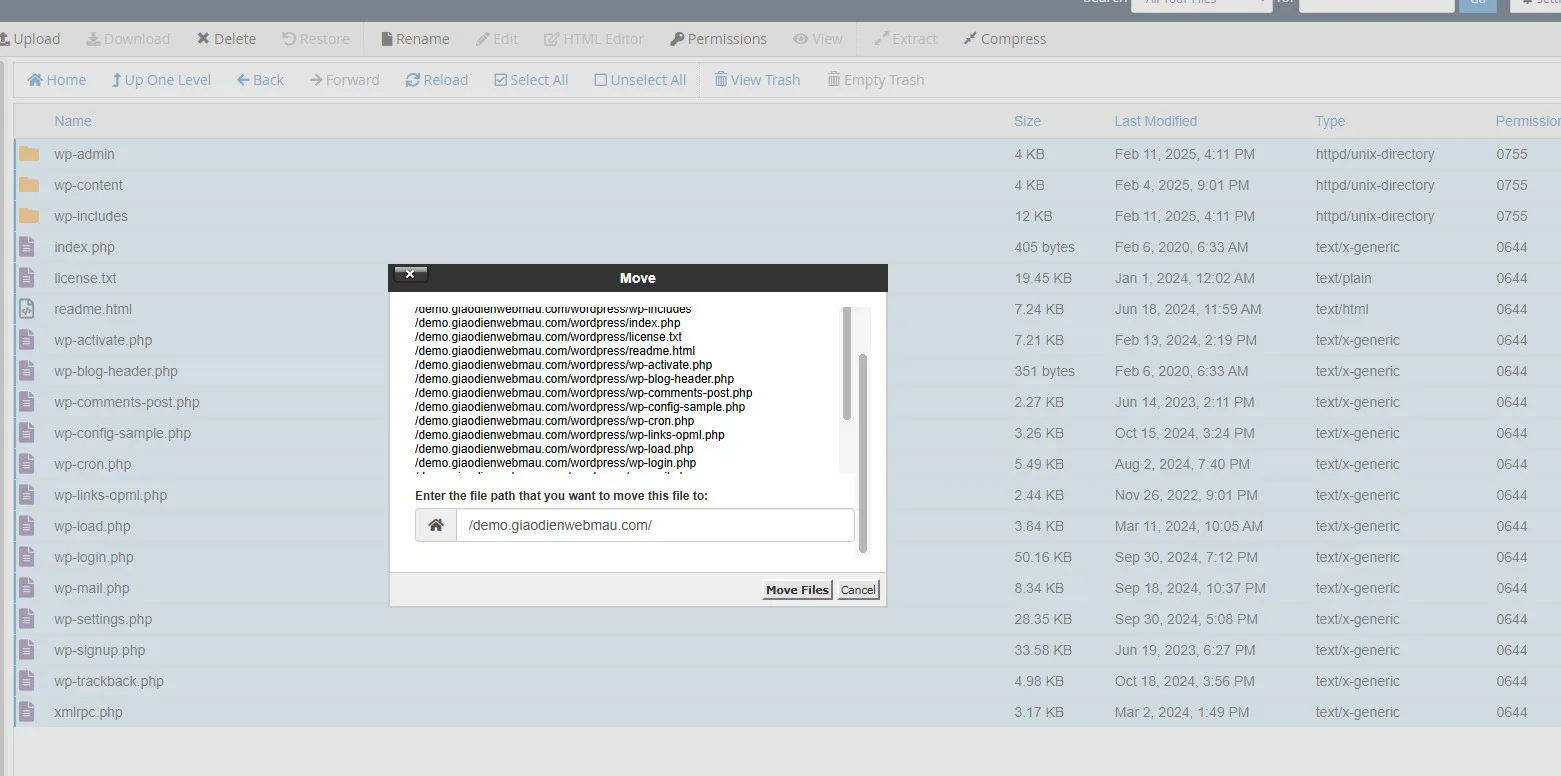Open View Trash
Viewport: 1561px width, 776px height.
tap(757, 80)
